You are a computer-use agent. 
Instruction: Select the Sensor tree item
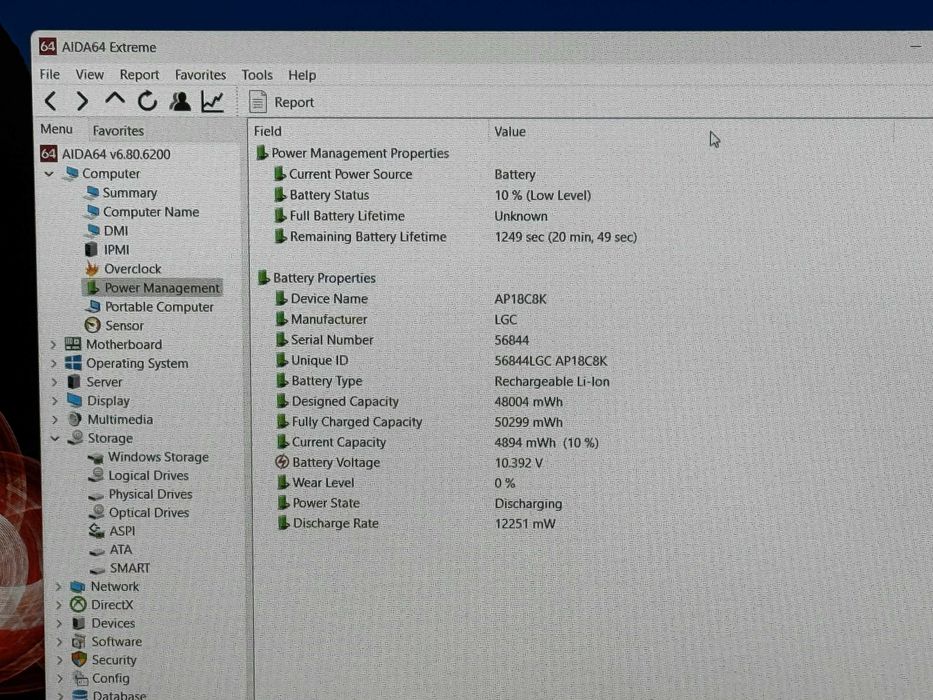(x=114, y=326)
